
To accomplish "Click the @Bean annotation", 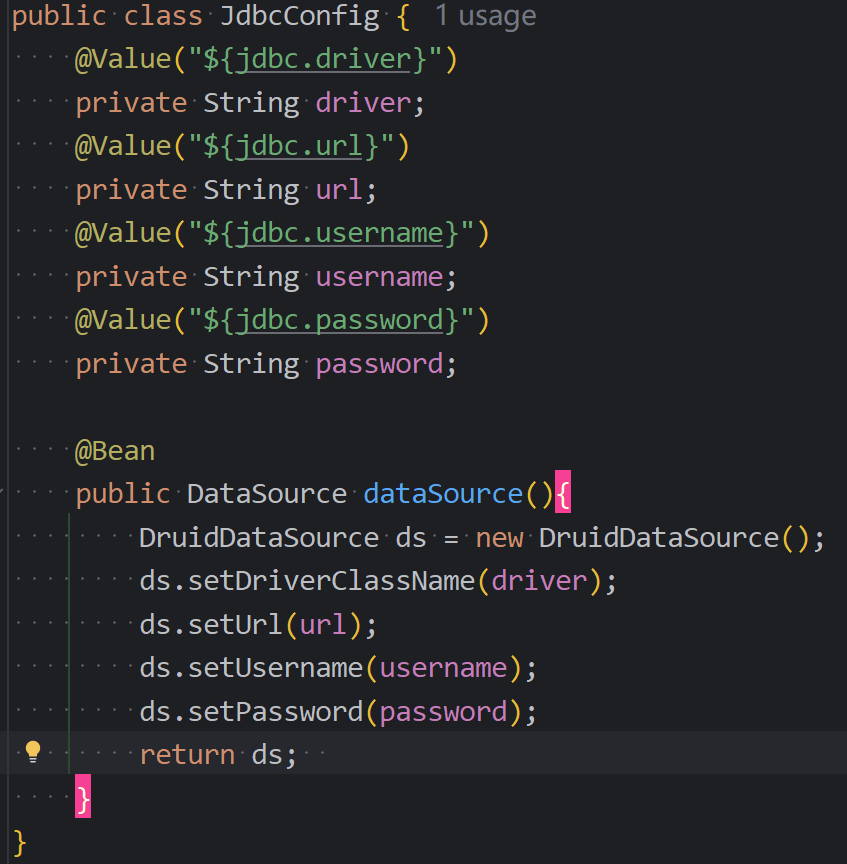I will click(x=115, y=451).
